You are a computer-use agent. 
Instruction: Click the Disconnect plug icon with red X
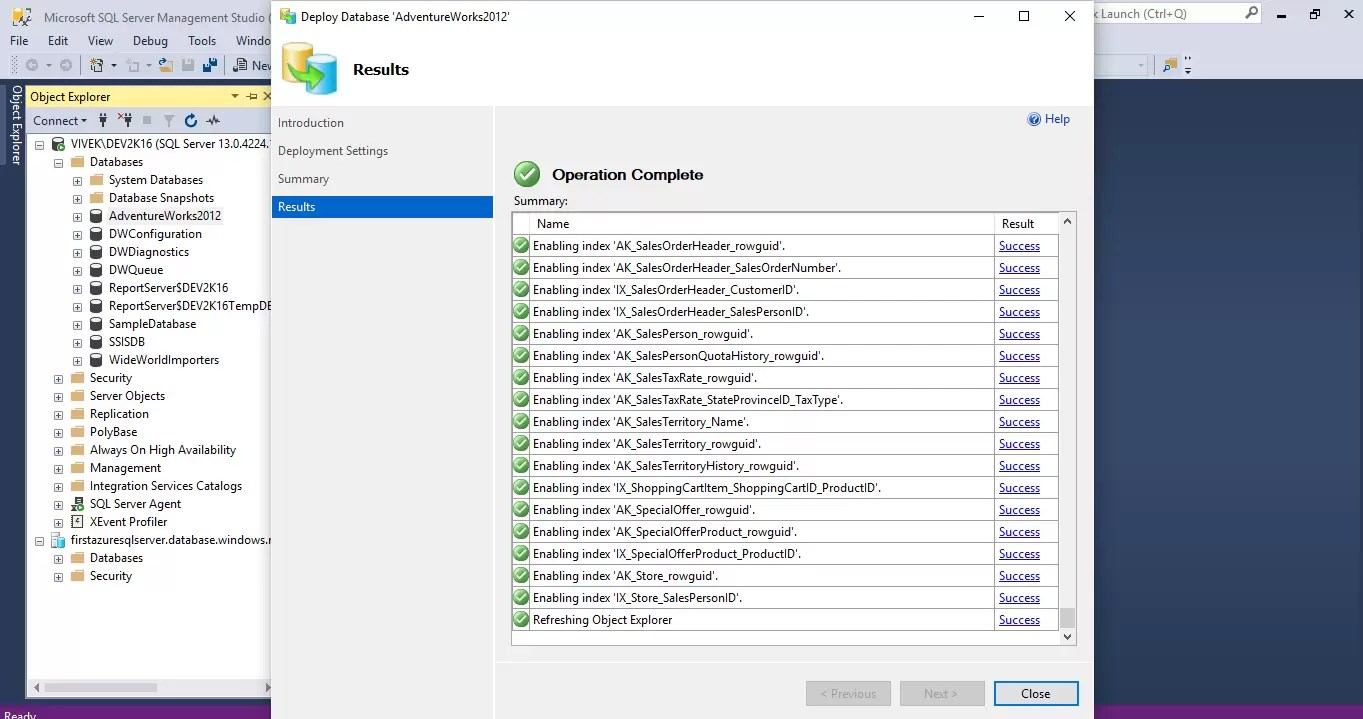click(x=125, y=120)
